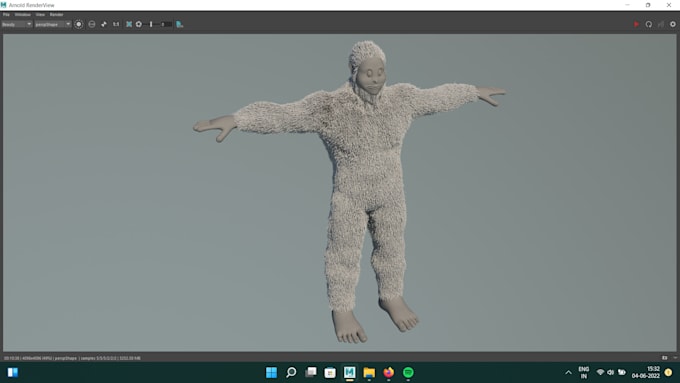The width and height of the screenshot is (680, 383).
Task: Toggle the alpha channel display icon
Action: click(92, 24)
